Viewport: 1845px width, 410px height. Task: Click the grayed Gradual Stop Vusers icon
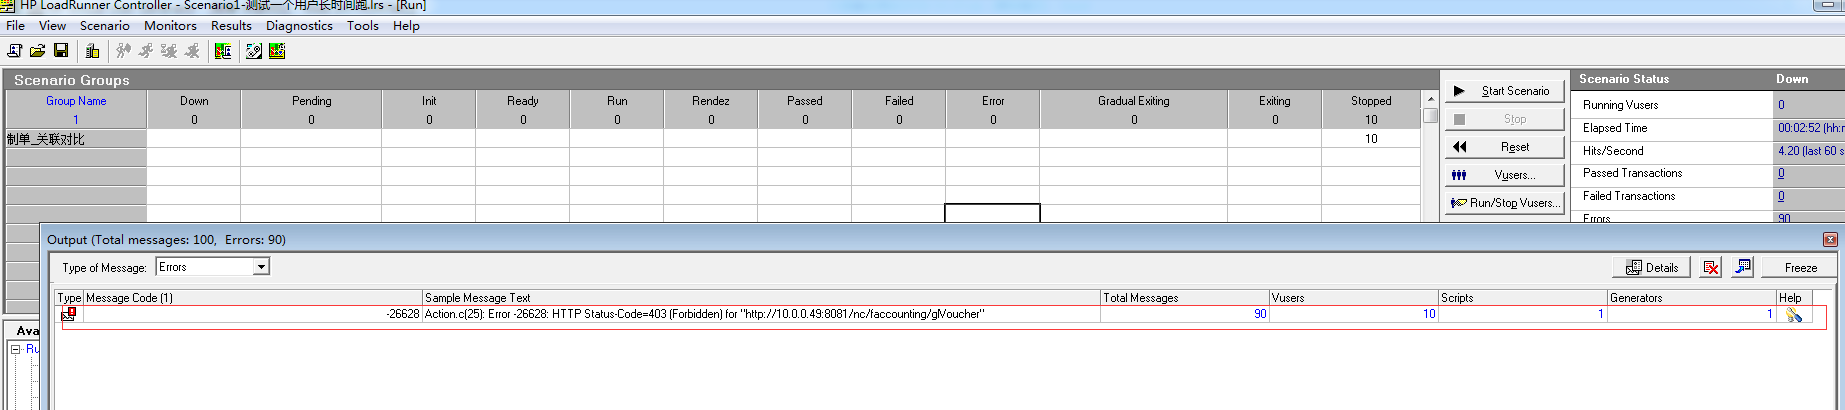tap(169, 51)
